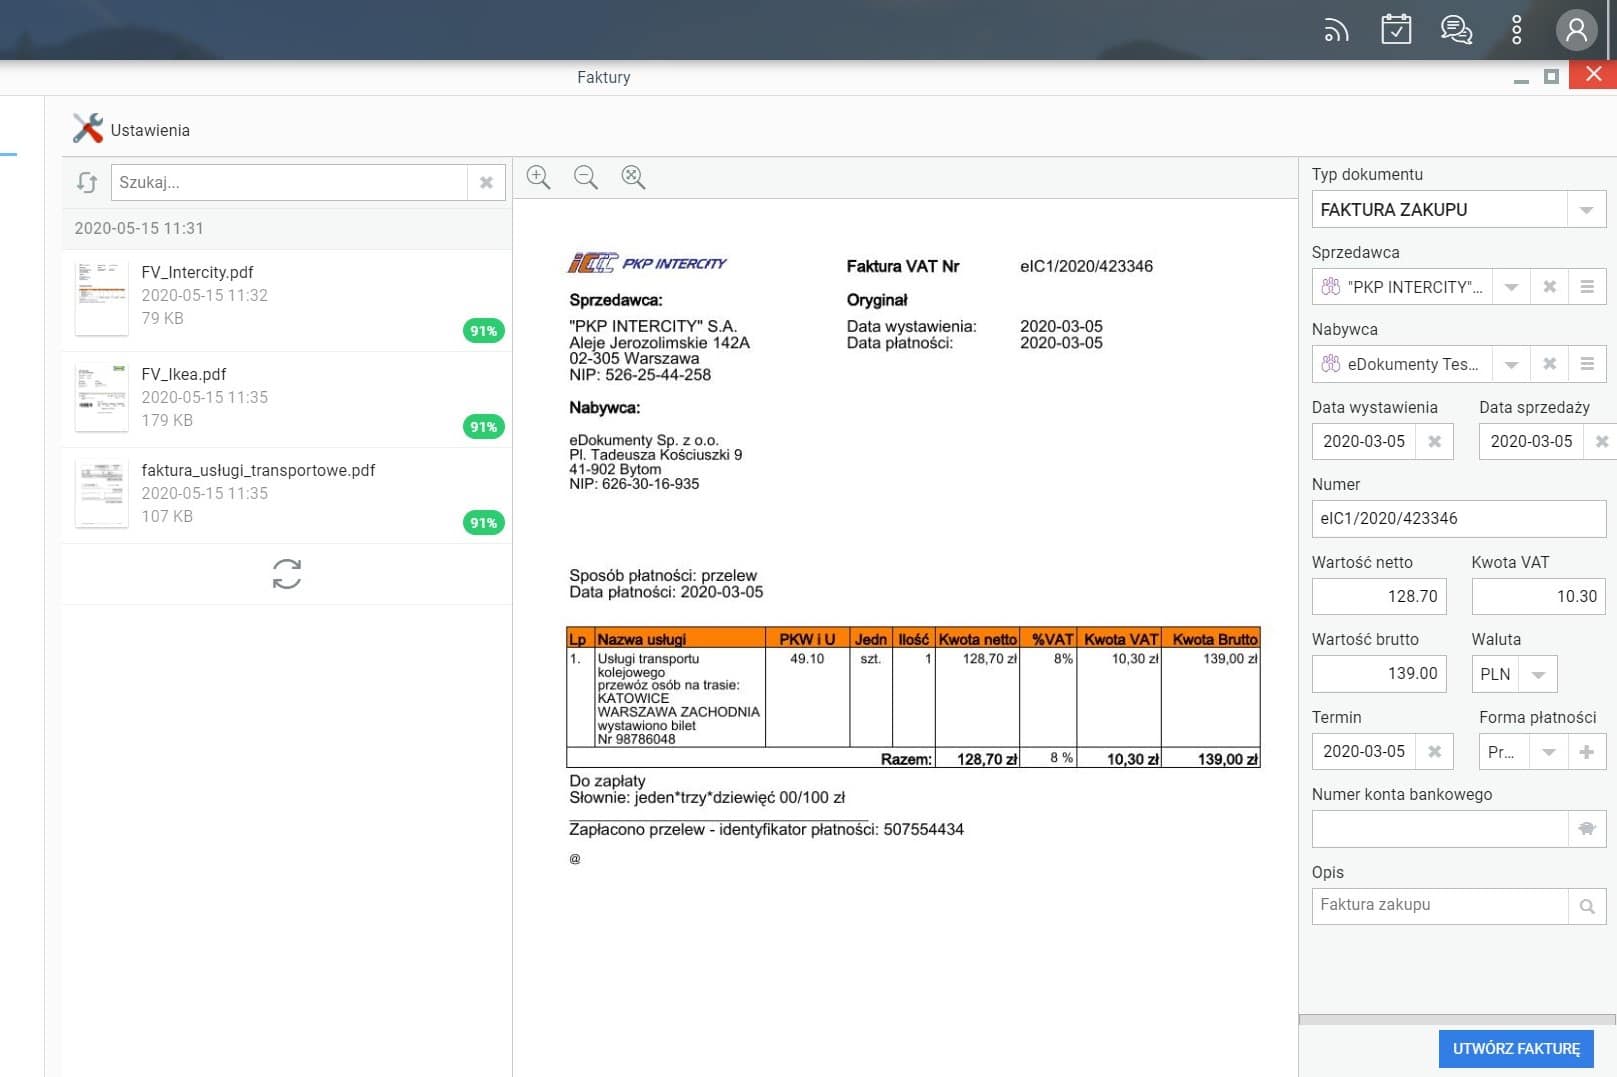
Task: Click the Opis search magnifier icon
Action: (x=1587, y=906)
